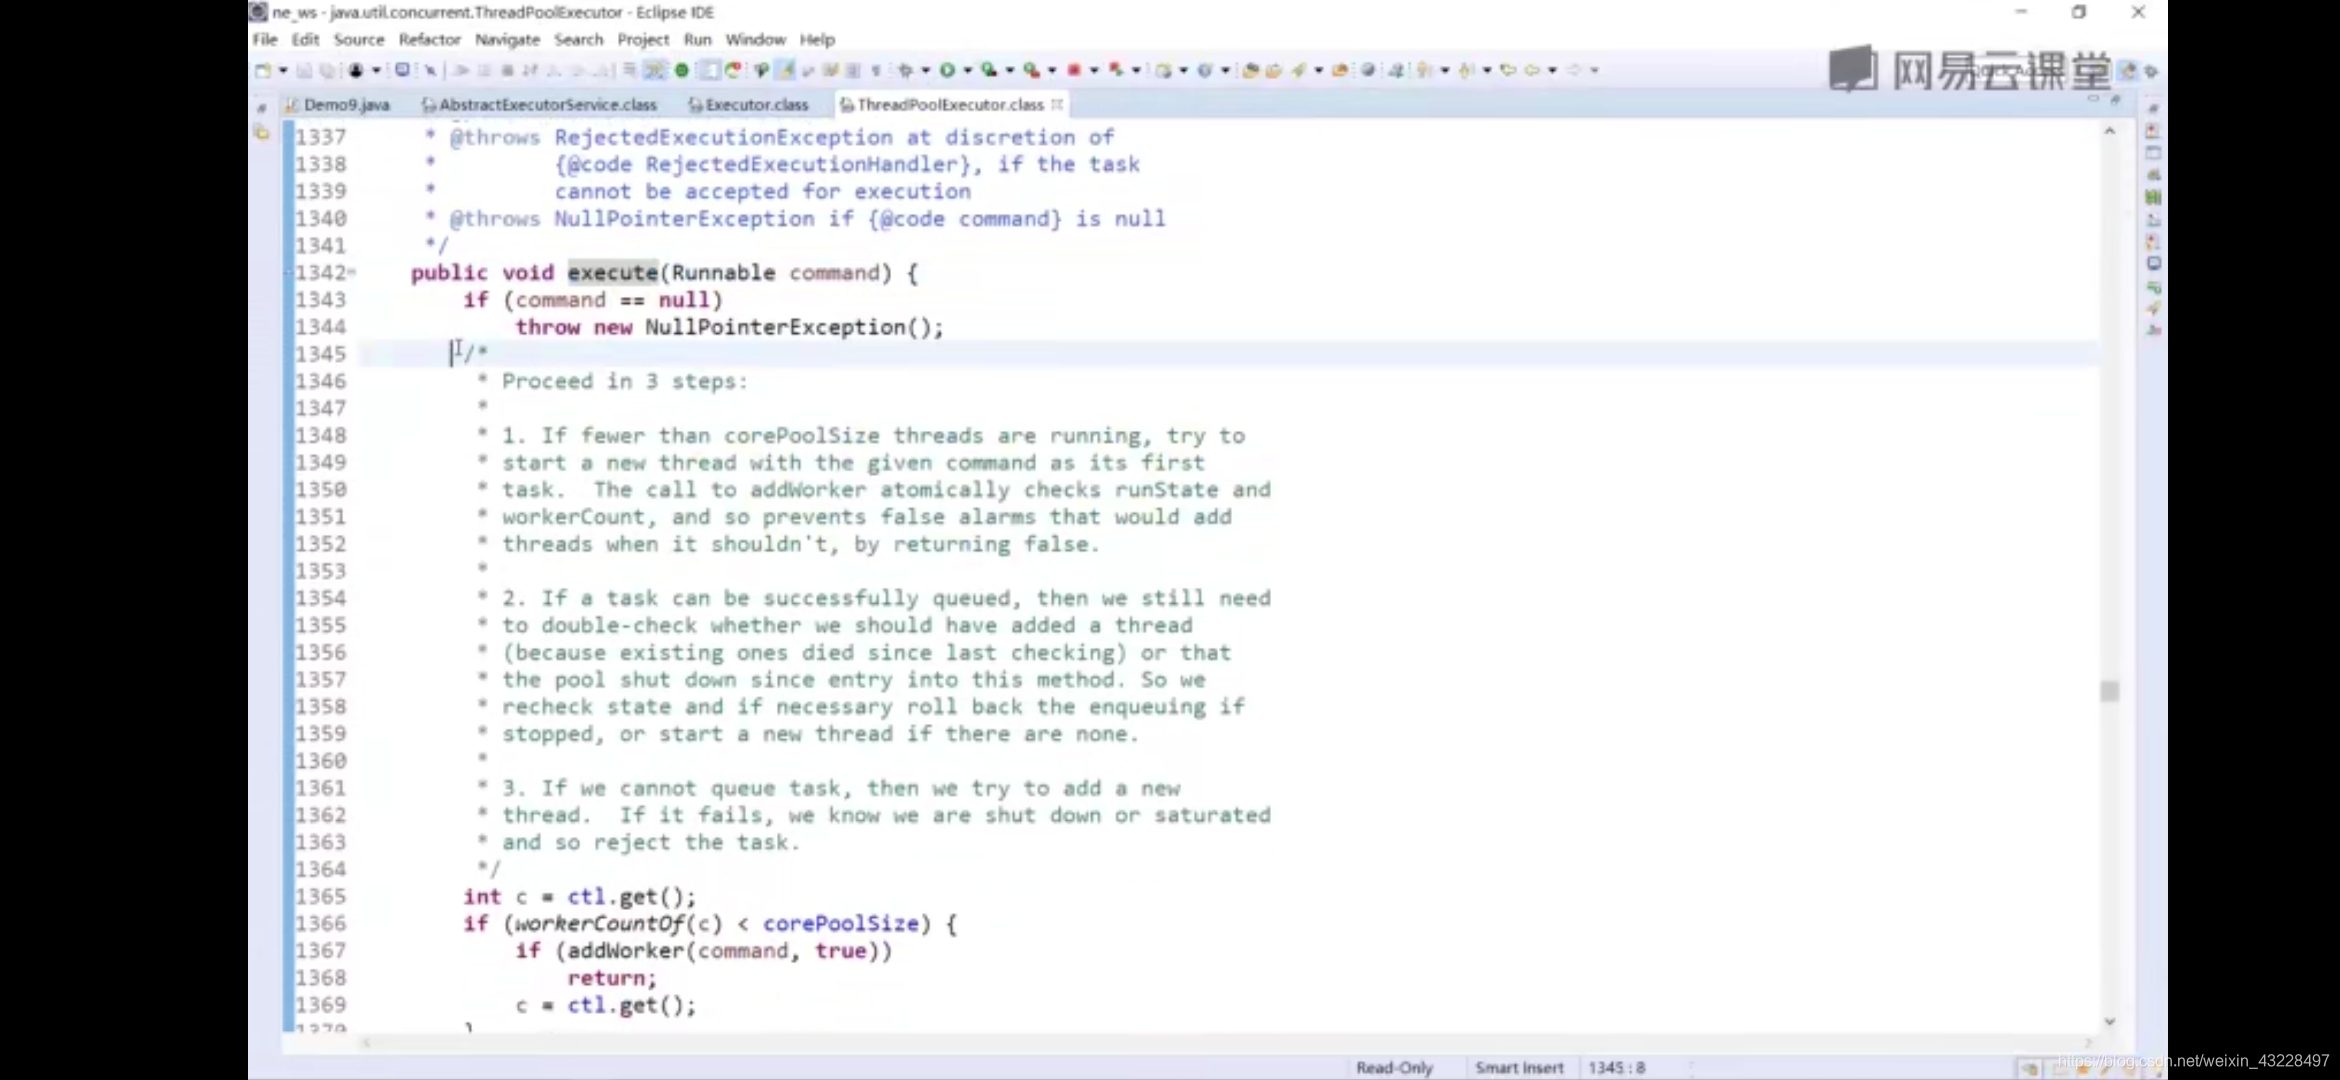
Task: Open the Back history dropdown arrow
Action: pos(1553,70)
